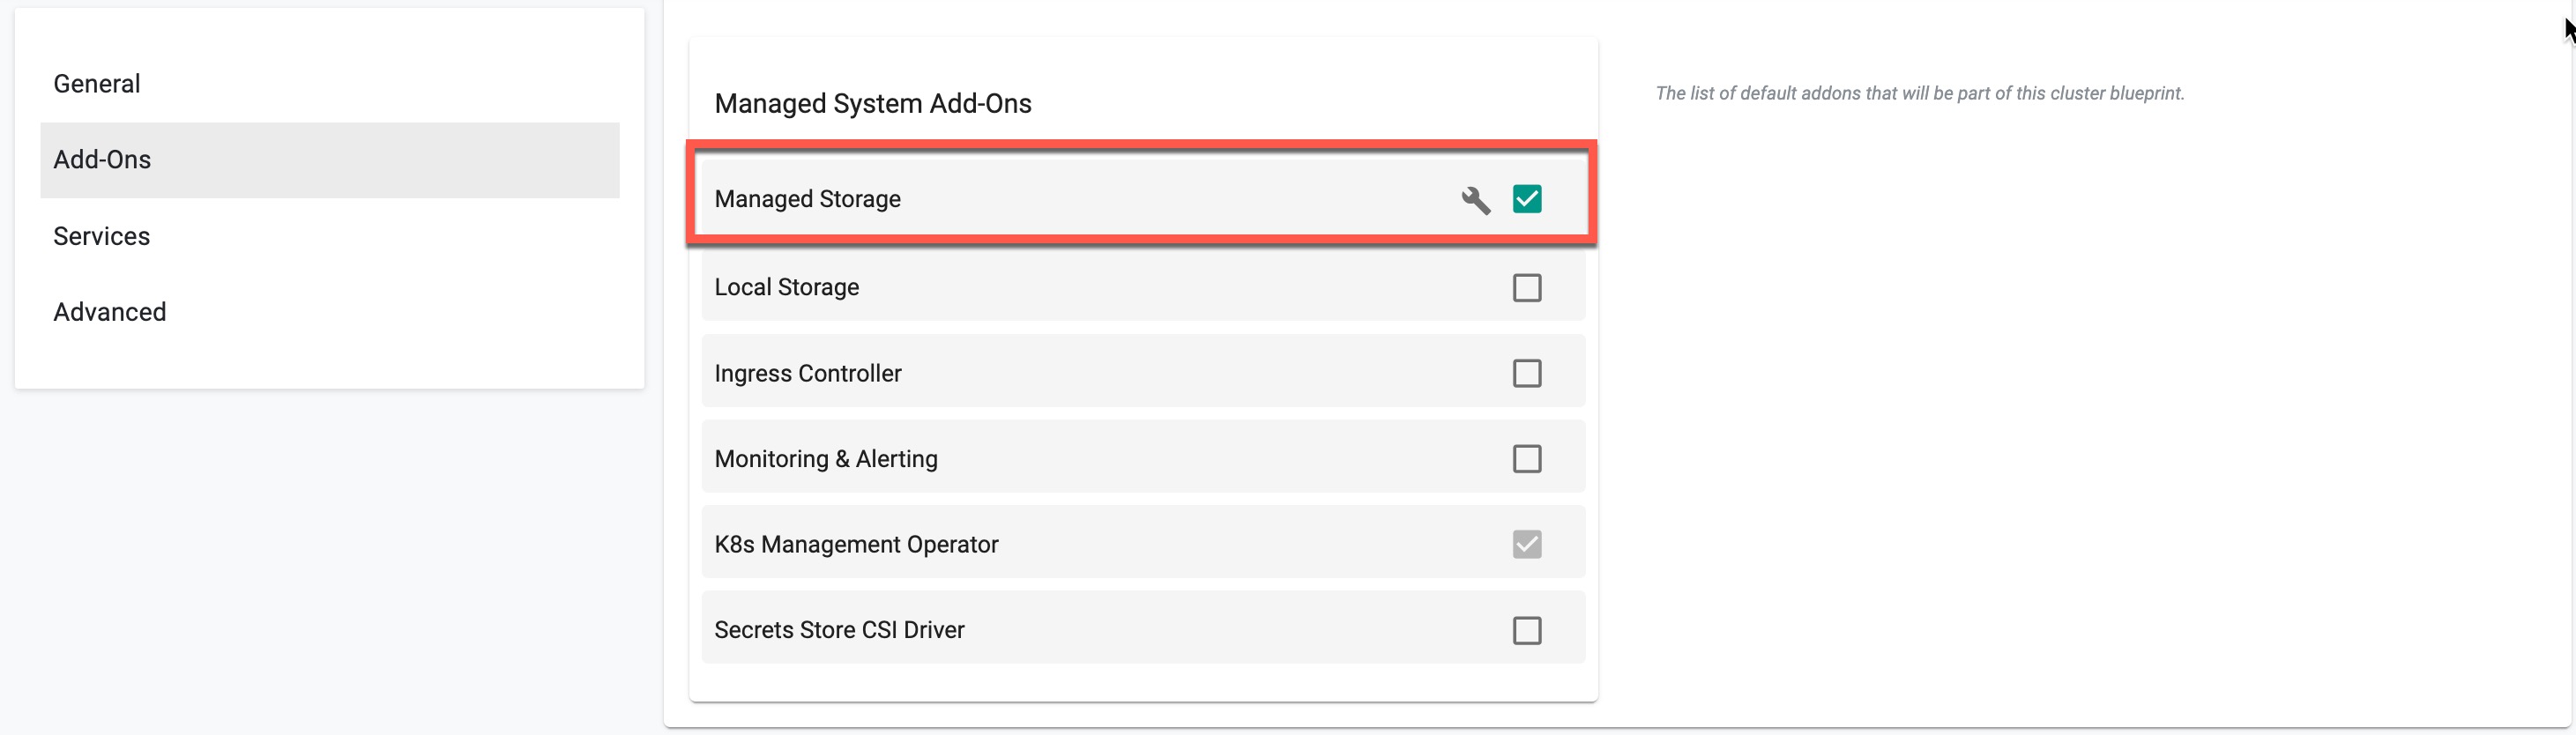Uncheck the Managed Storage checkbox
Screen dimensions: 2576x735
pos(1526,199)
